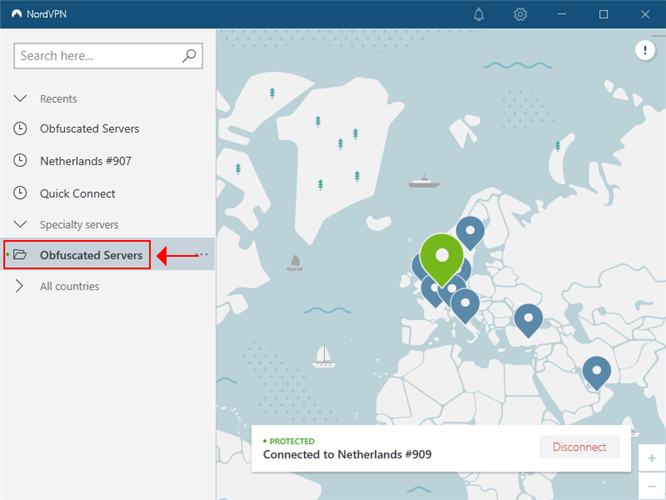666x500 pixels.
Task: Collapse the Recents section
Action: coord(20,99)
